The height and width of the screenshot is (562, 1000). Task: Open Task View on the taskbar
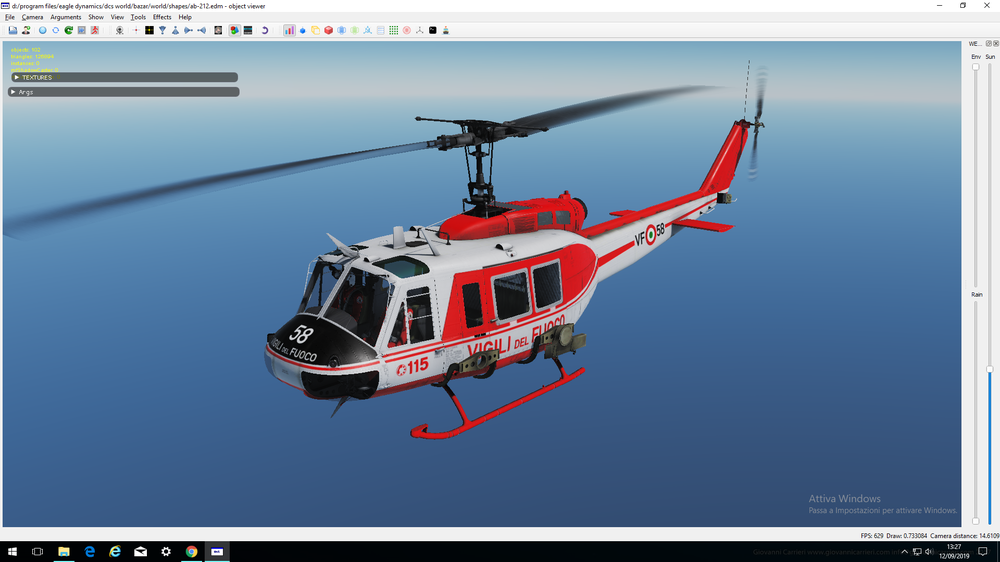pos(38,552)
